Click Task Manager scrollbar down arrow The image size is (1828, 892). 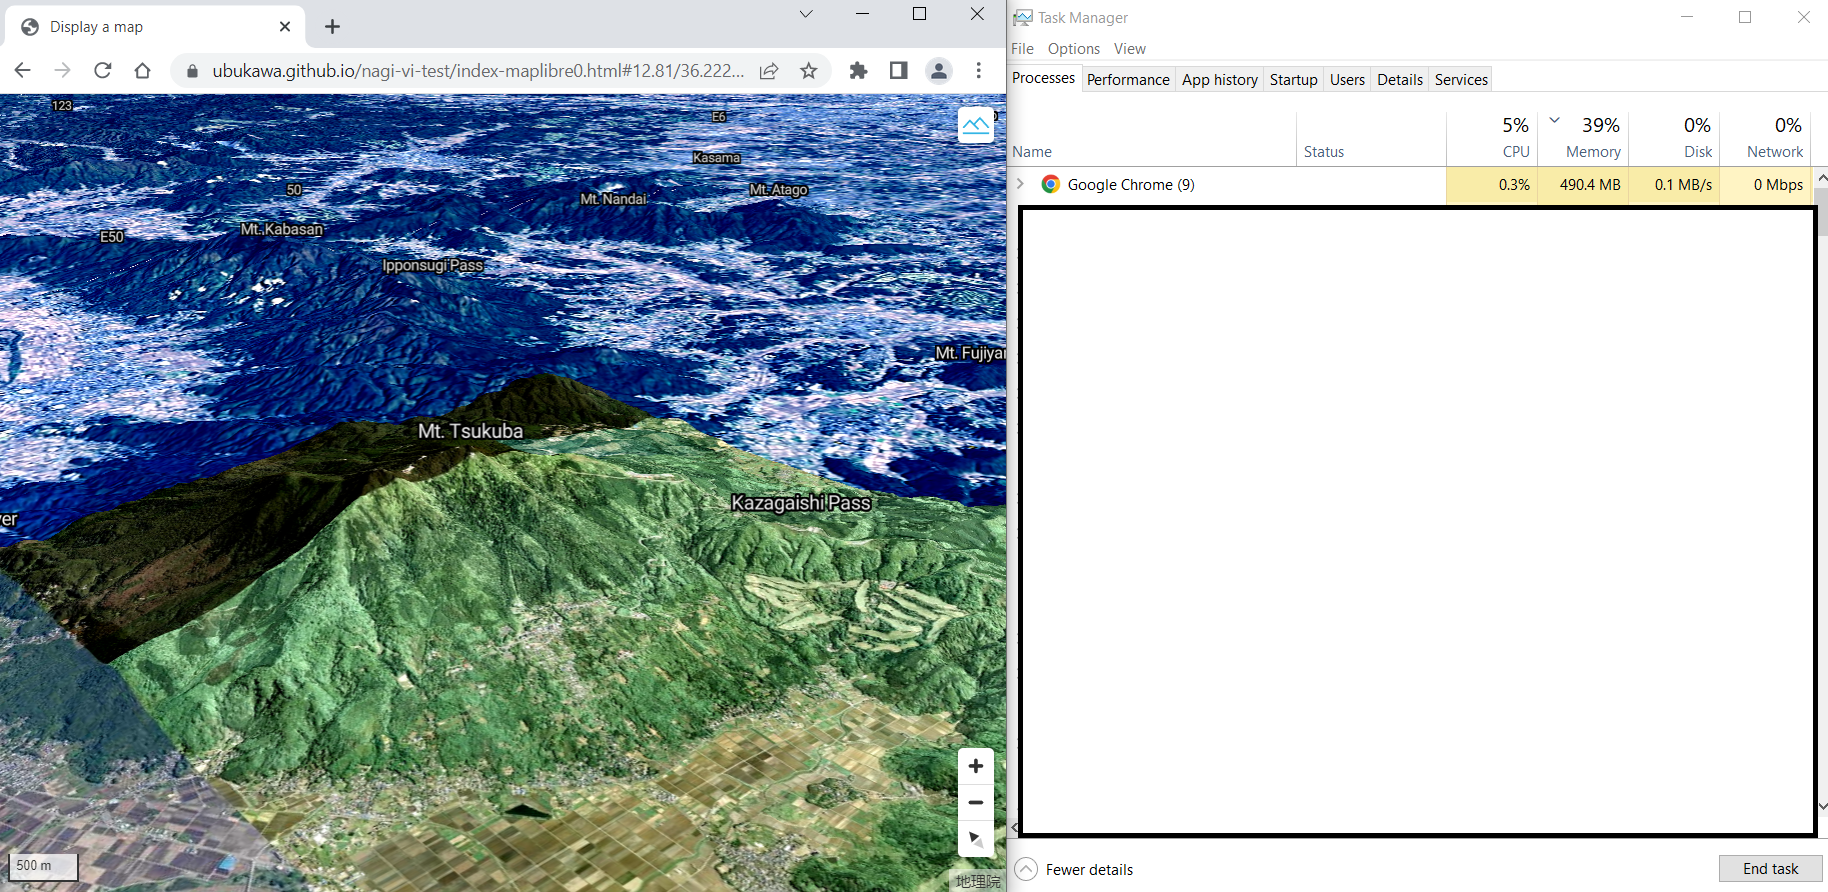click(x=1822, y=806)
